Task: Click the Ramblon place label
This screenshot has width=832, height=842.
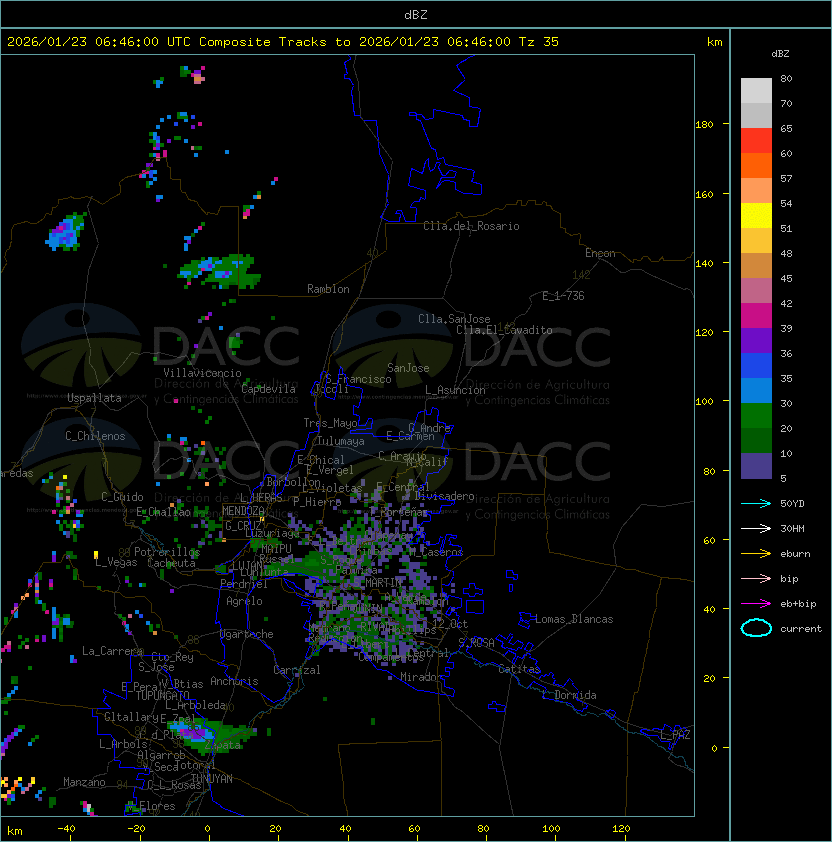Action: pos(328,289)
